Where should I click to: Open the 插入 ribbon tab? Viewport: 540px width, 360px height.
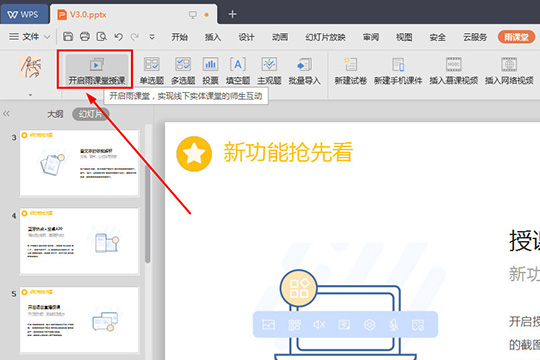coord(213,37)
